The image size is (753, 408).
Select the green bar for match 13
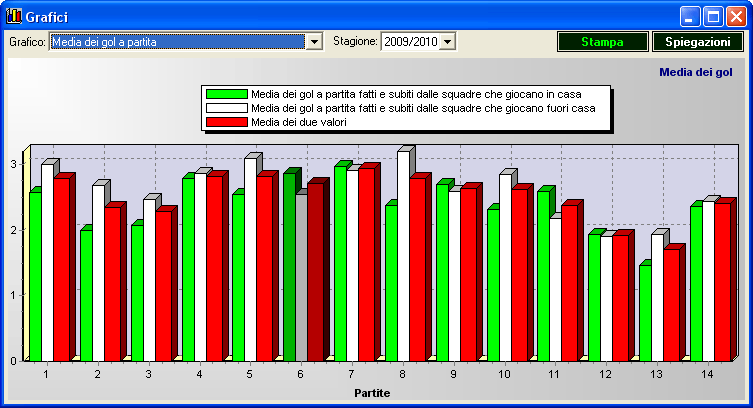[645, 312]
